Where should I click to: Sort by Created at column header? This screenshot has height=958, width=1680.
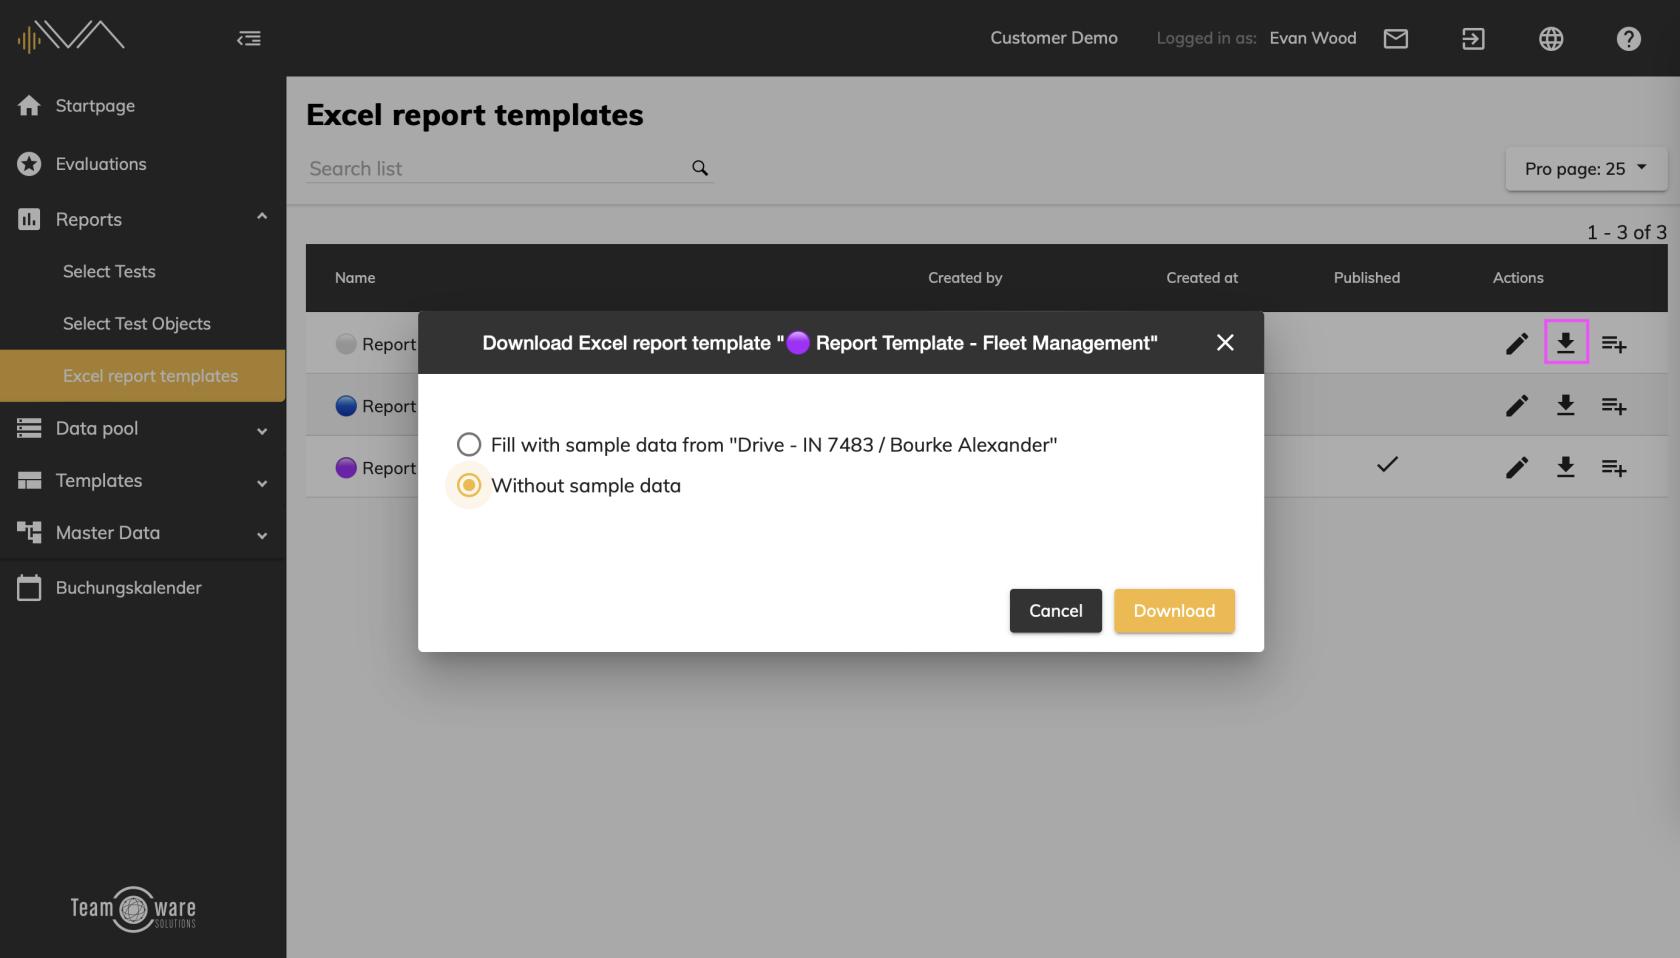pyautogui.click(x=1202, y=277)
